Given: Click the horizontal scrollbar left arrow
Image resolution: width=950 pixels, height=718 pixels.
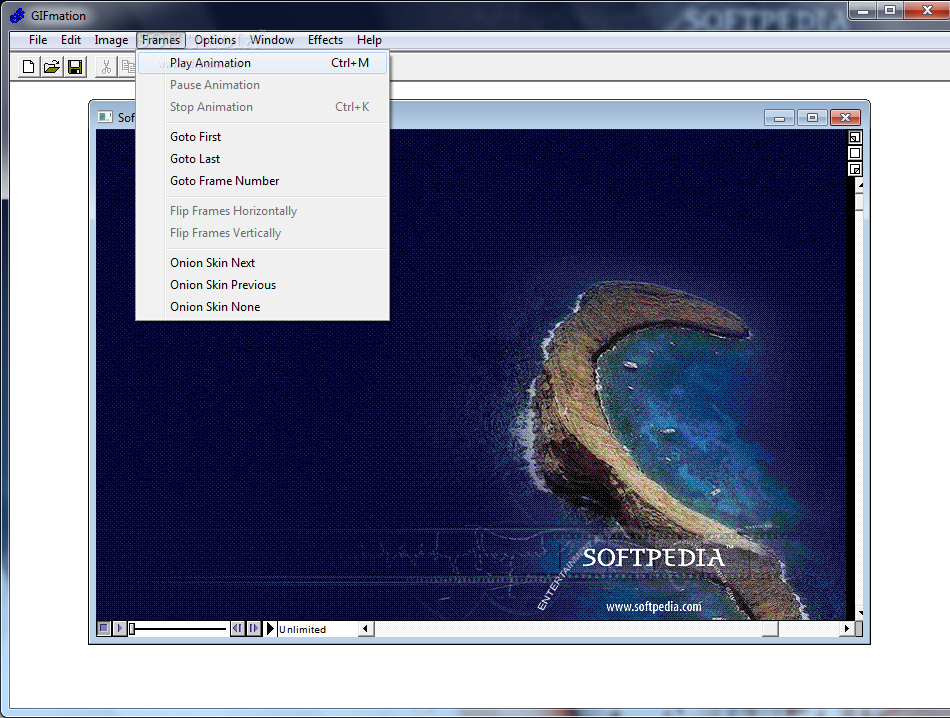Looking at the screenshot, I should (x=365, y=629).
